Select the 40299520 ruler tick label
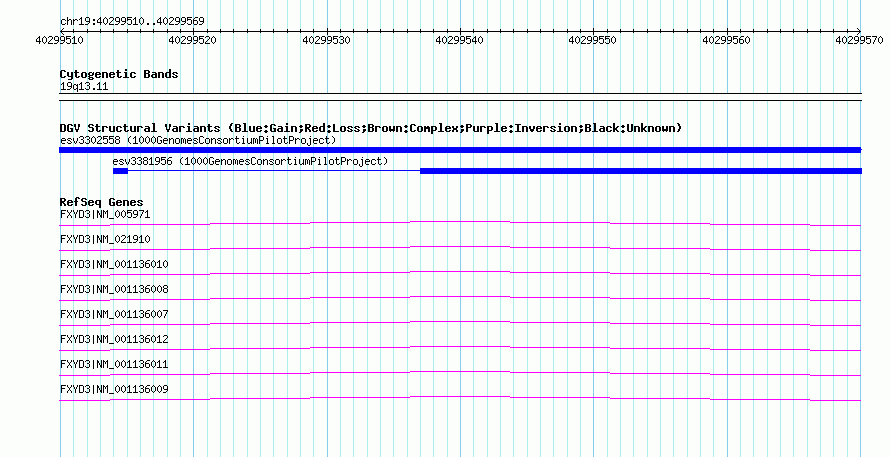This screenshot has width=890, height=457. coord(192,40)
